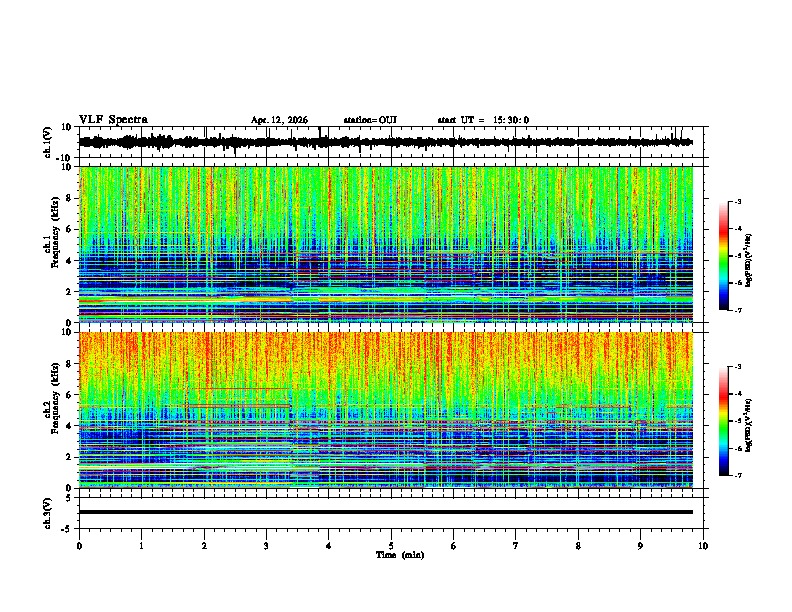Screen dimensions: 792x612
Task: Click the ch.2 spectrogram color bar
Action: click(x=724, y=421)
